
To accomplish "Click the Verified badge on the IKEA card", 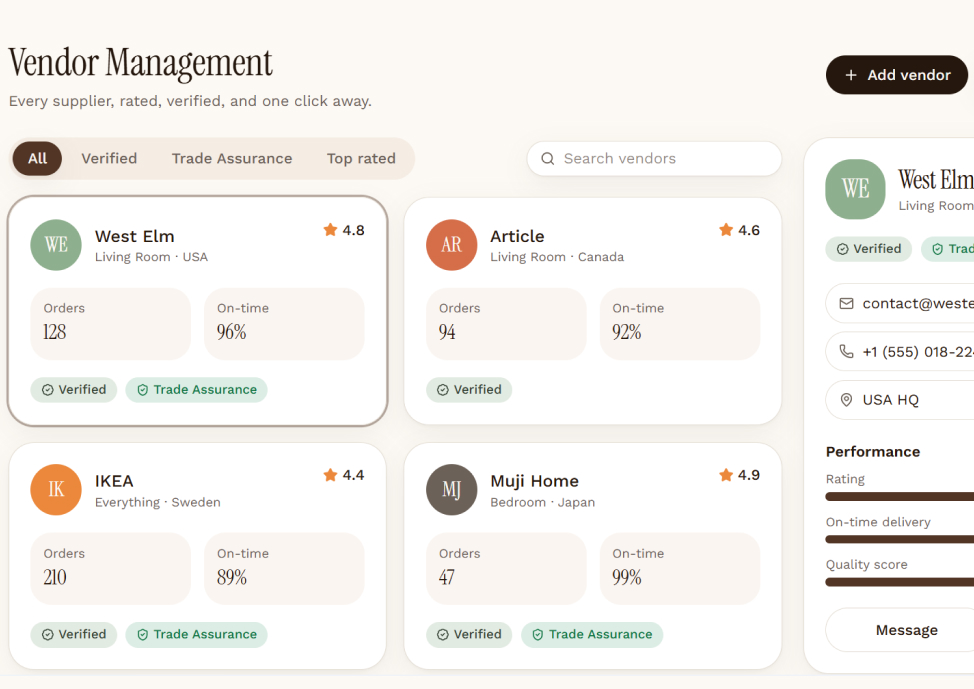I will point(74,634).
